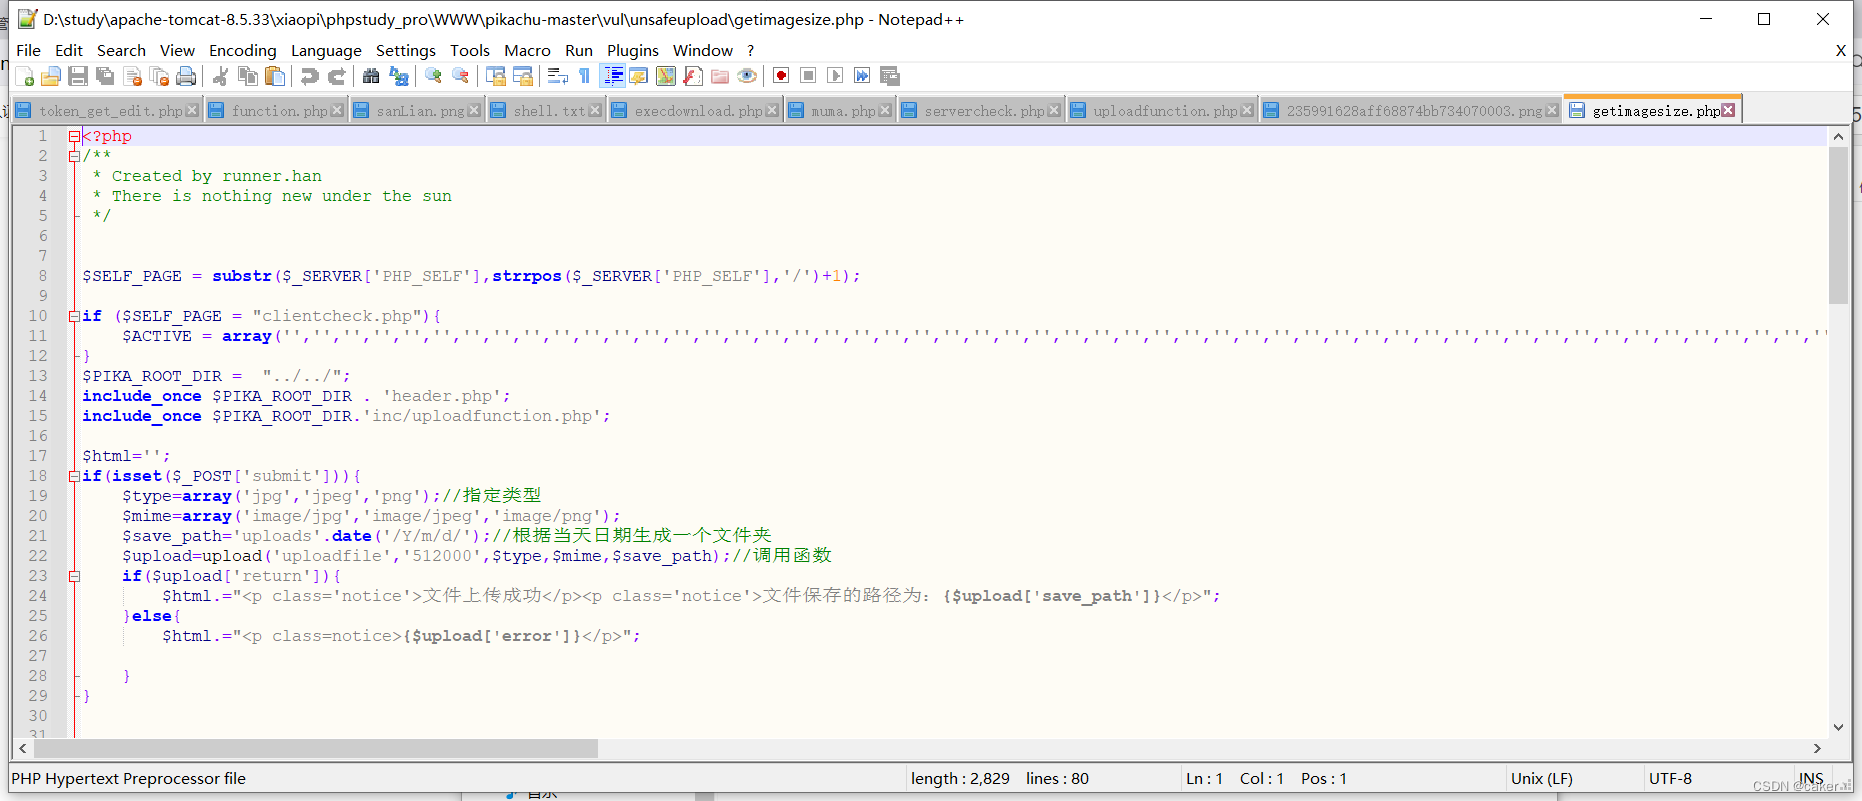1862x801 pixels.
Task: Click the Print toolbar icon
Action: coord(186,76)
